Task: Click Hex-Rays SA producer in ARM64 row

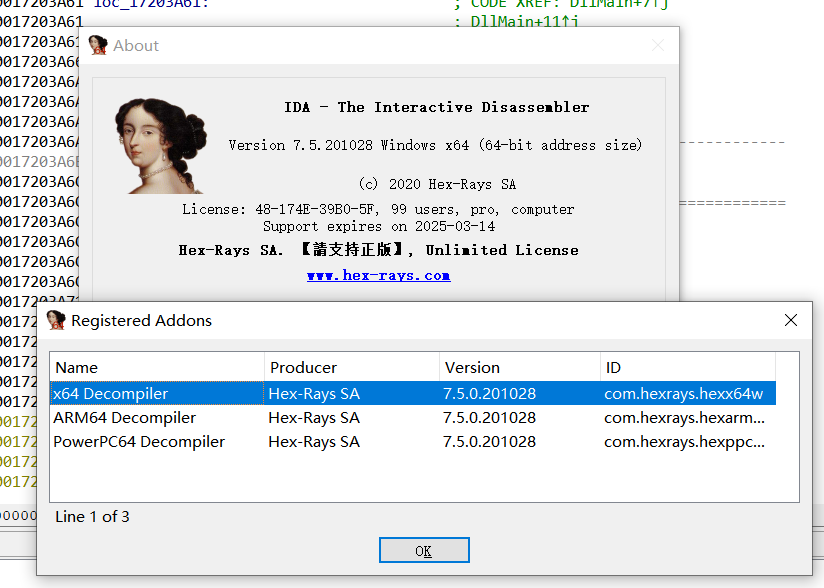Action: click(x=314, y=418)
